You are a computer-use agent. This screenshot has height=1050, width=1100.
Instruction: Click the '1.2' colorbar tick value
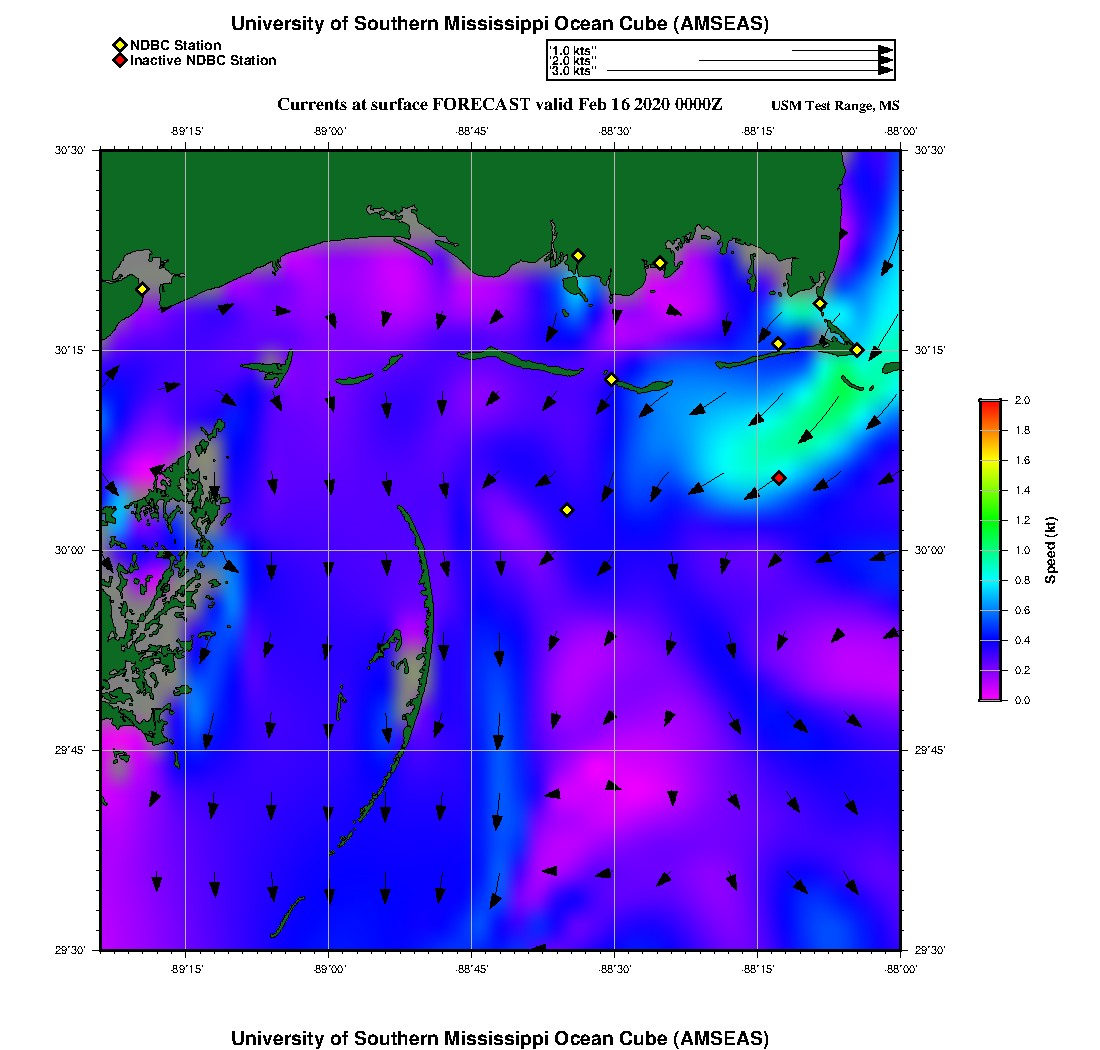point(1022,520)
